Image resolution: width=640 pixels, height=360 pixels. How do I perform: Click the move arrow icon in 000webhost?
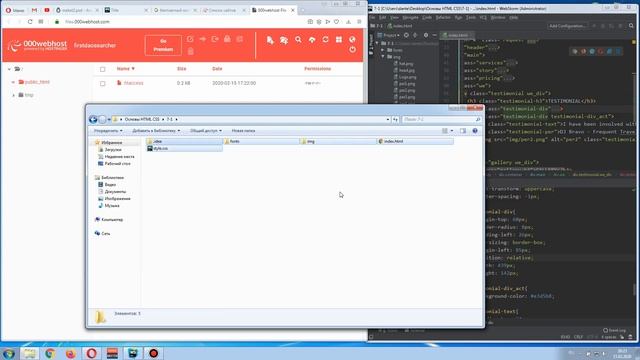[203, 39]
